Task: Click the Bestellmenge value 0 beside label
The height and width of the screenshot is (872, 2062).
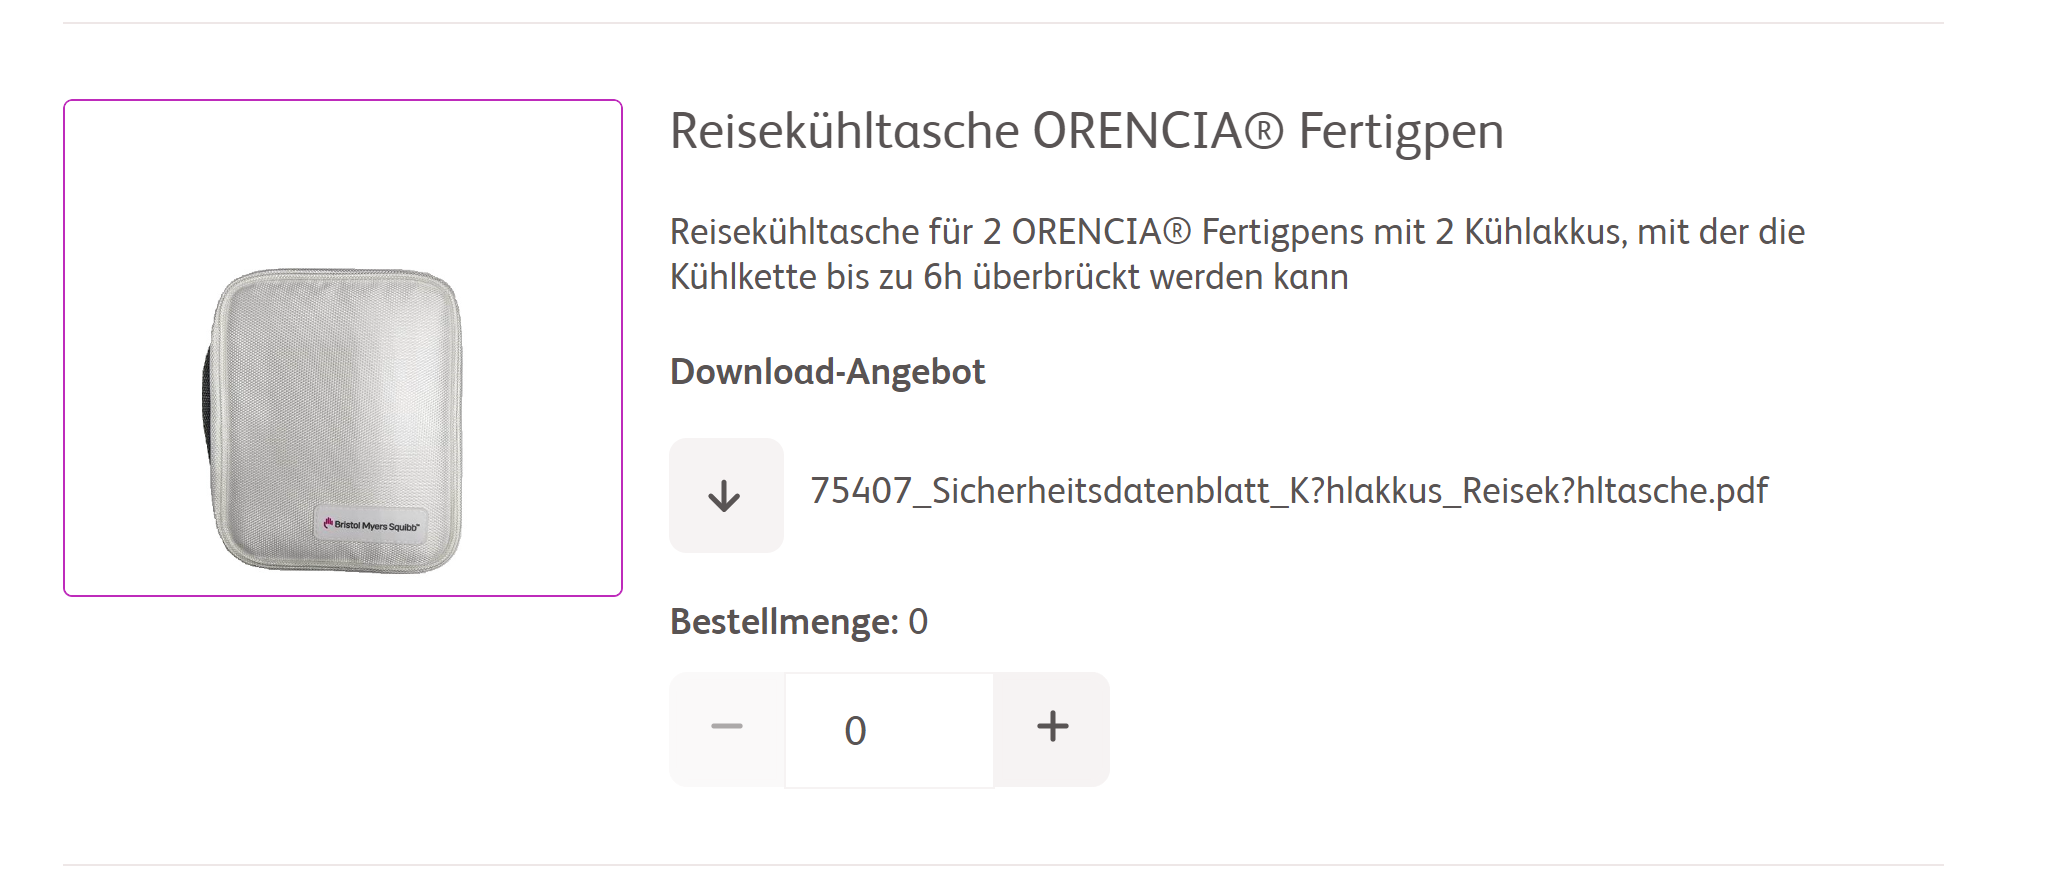Action: pos(918,622)
